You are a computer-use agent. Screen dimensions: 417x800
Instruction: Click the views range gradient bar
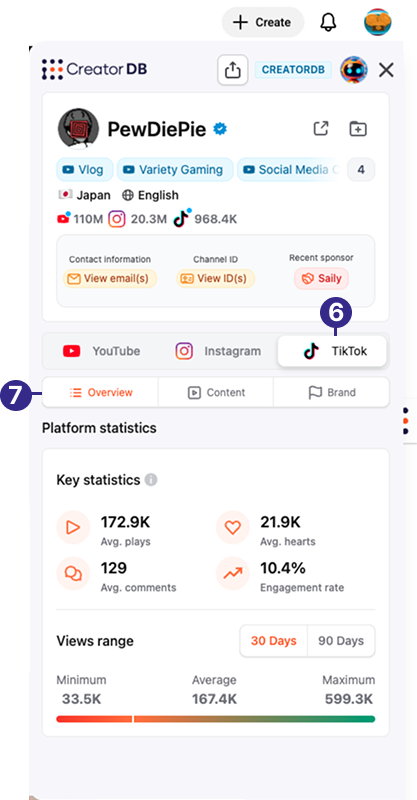215,719
